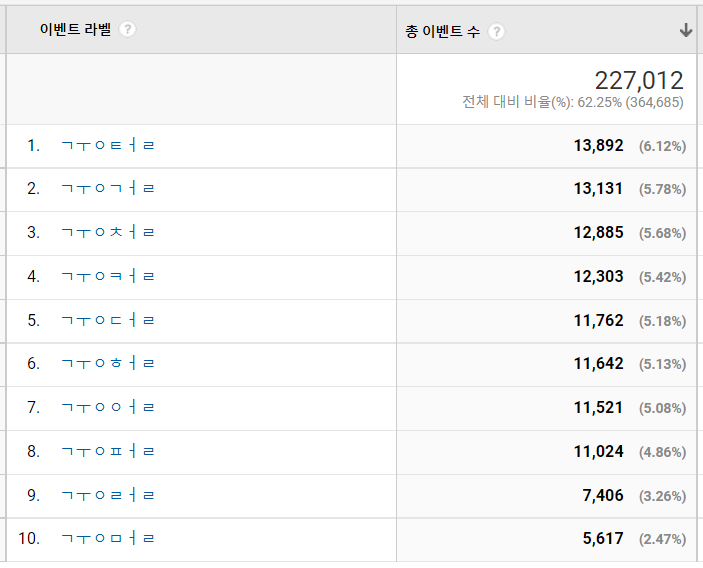Open event label ㄱㅜㅇㄹㅓㄹ link
The image size is (703, 568).
click(x=108, y=495)
